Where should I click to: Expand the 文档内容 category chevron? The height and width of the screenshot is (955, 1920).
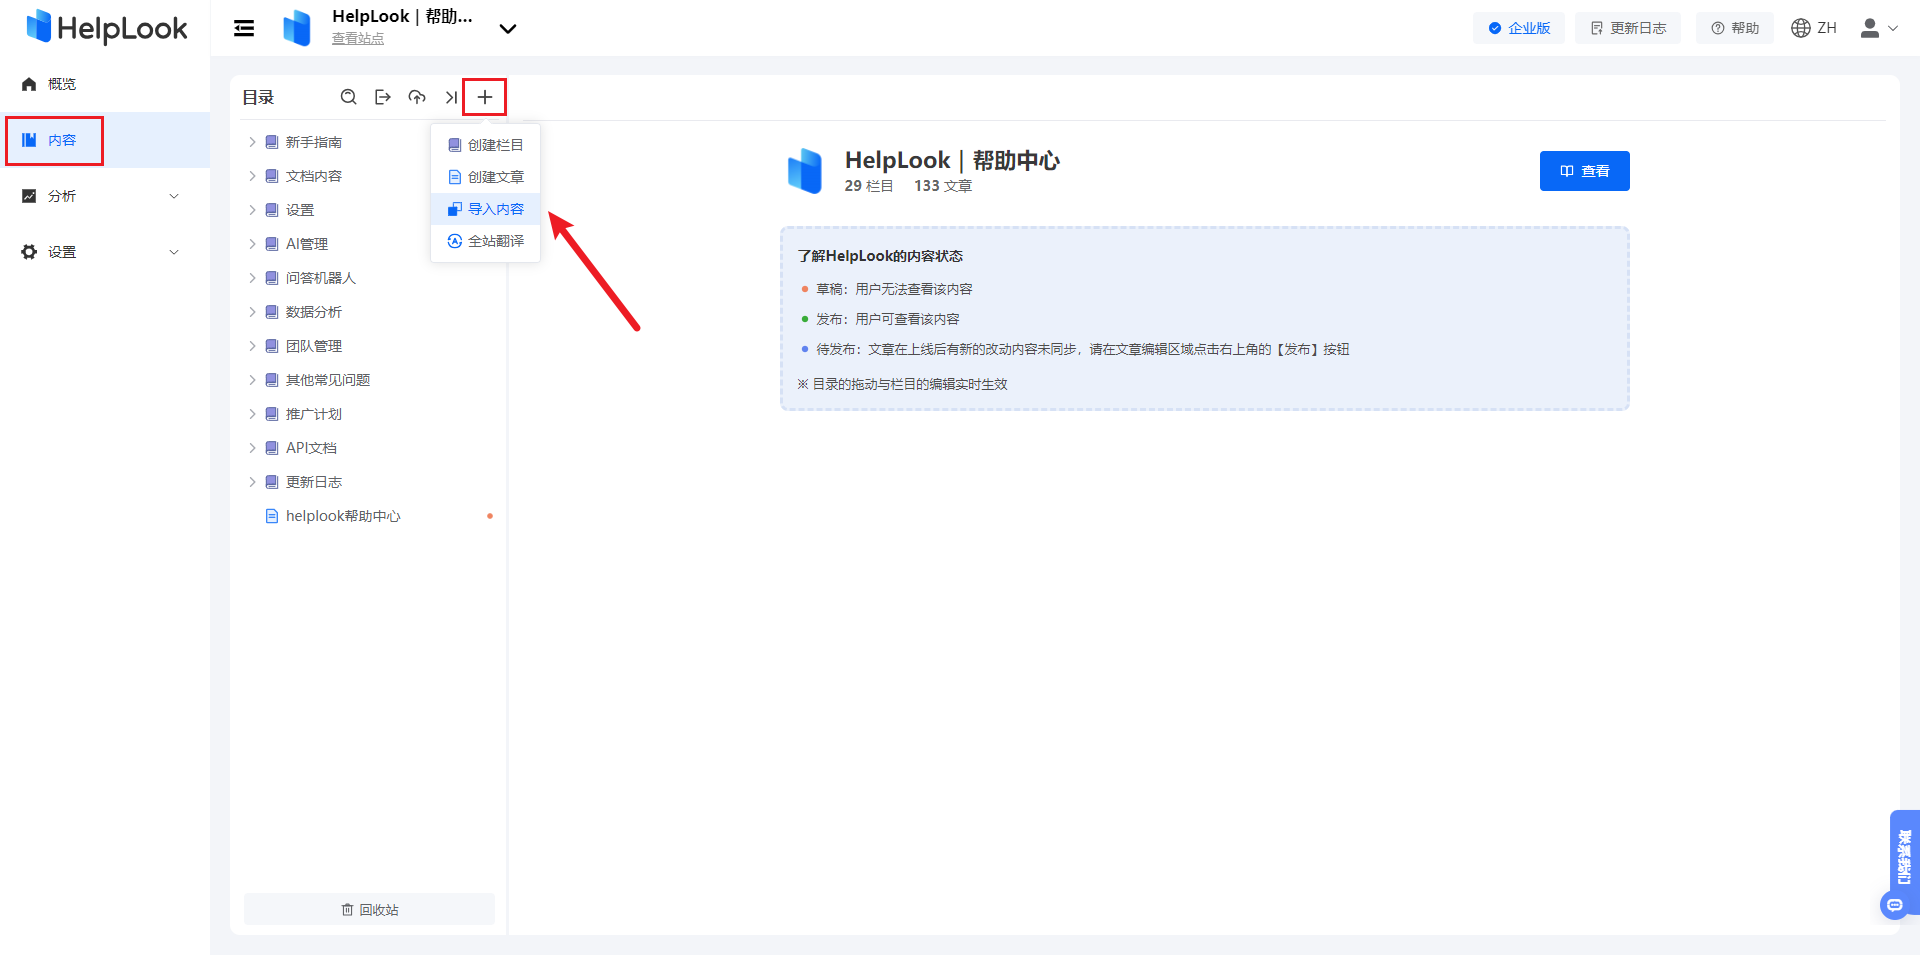tap(252, 176)
